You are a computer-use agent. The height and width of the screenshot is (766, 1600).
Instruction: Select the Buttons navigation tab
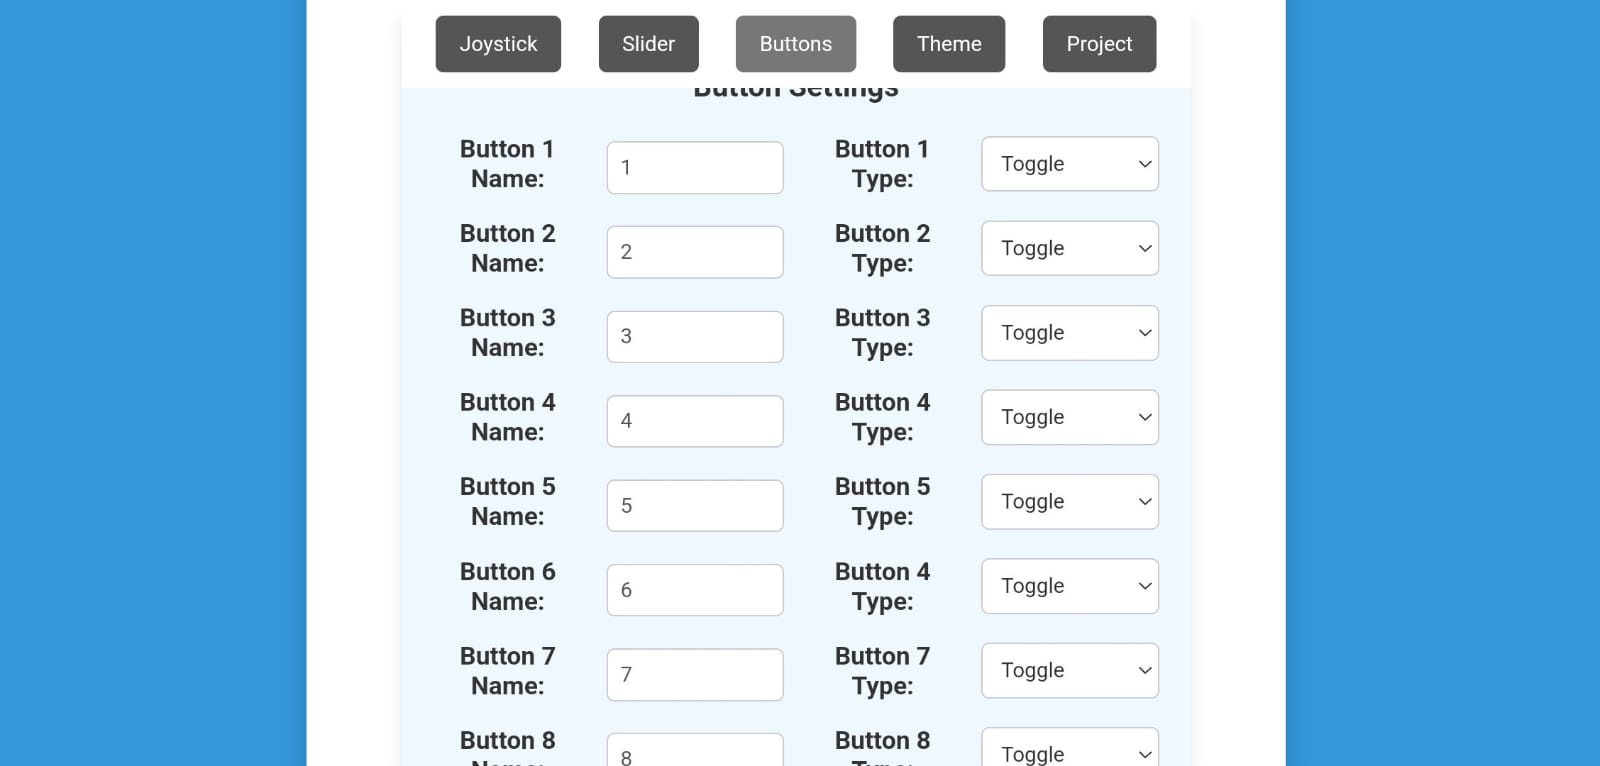[795, 43]
